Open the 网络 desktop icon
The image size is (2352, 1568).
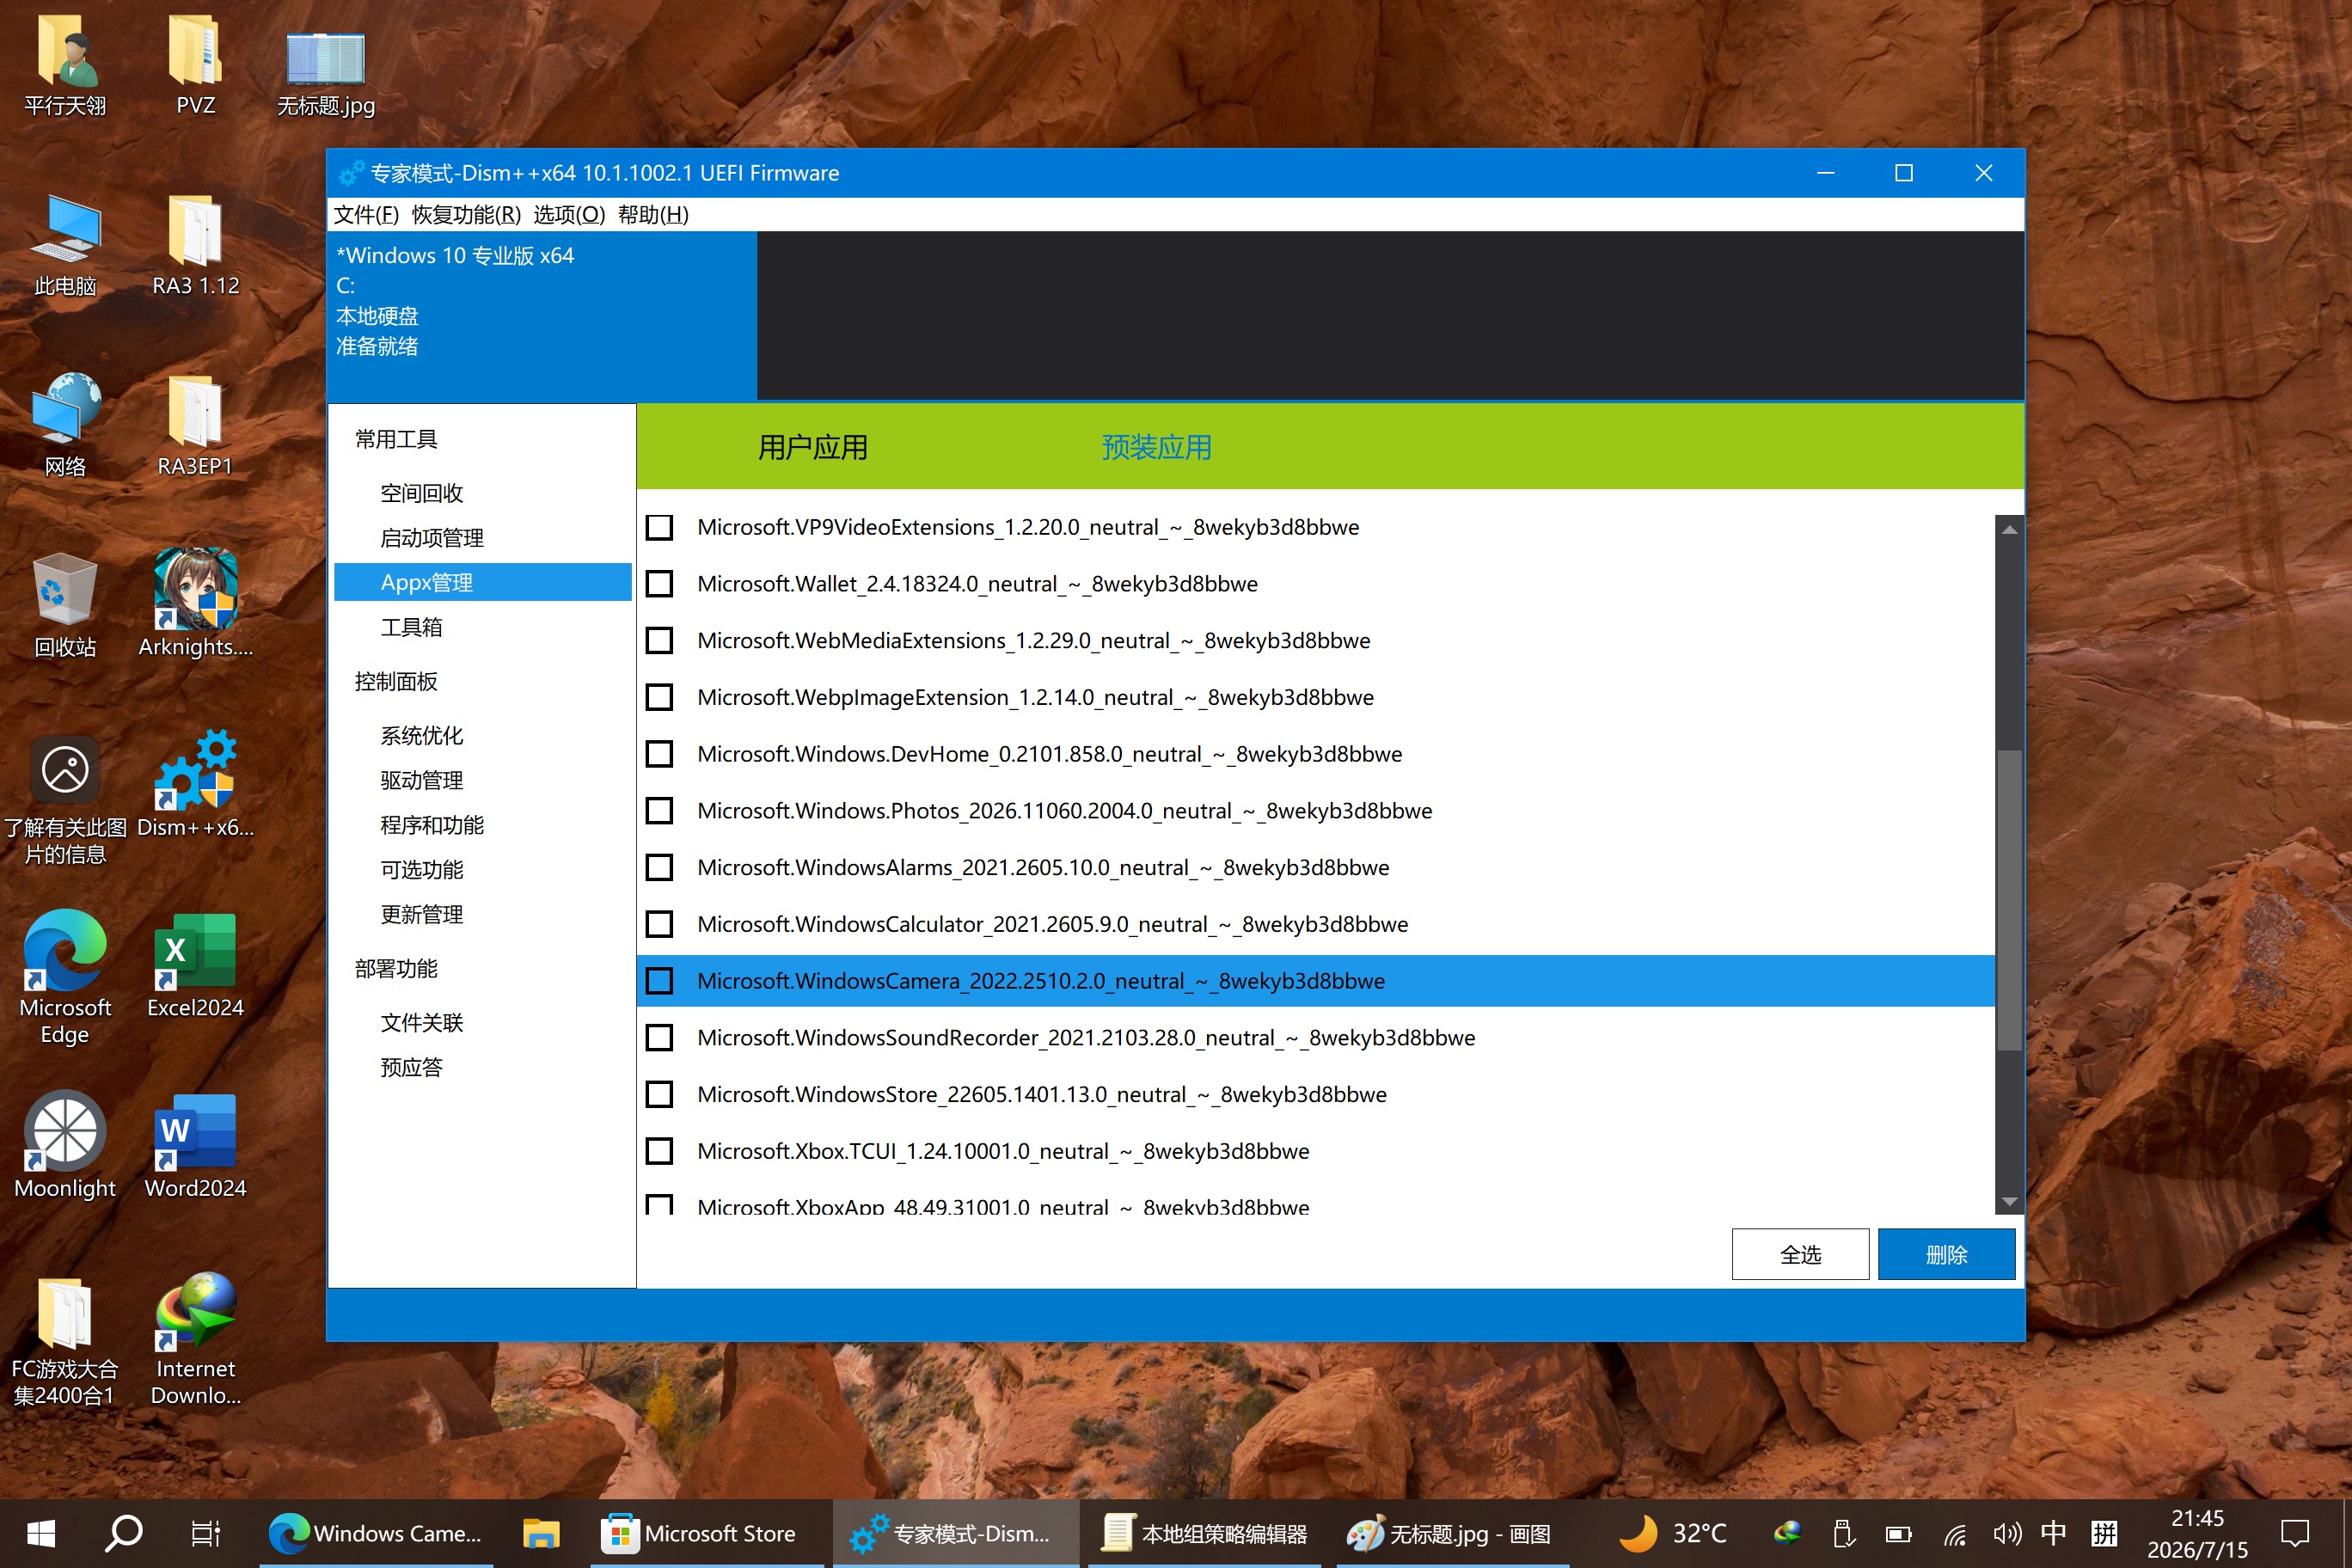pos(65,425)
